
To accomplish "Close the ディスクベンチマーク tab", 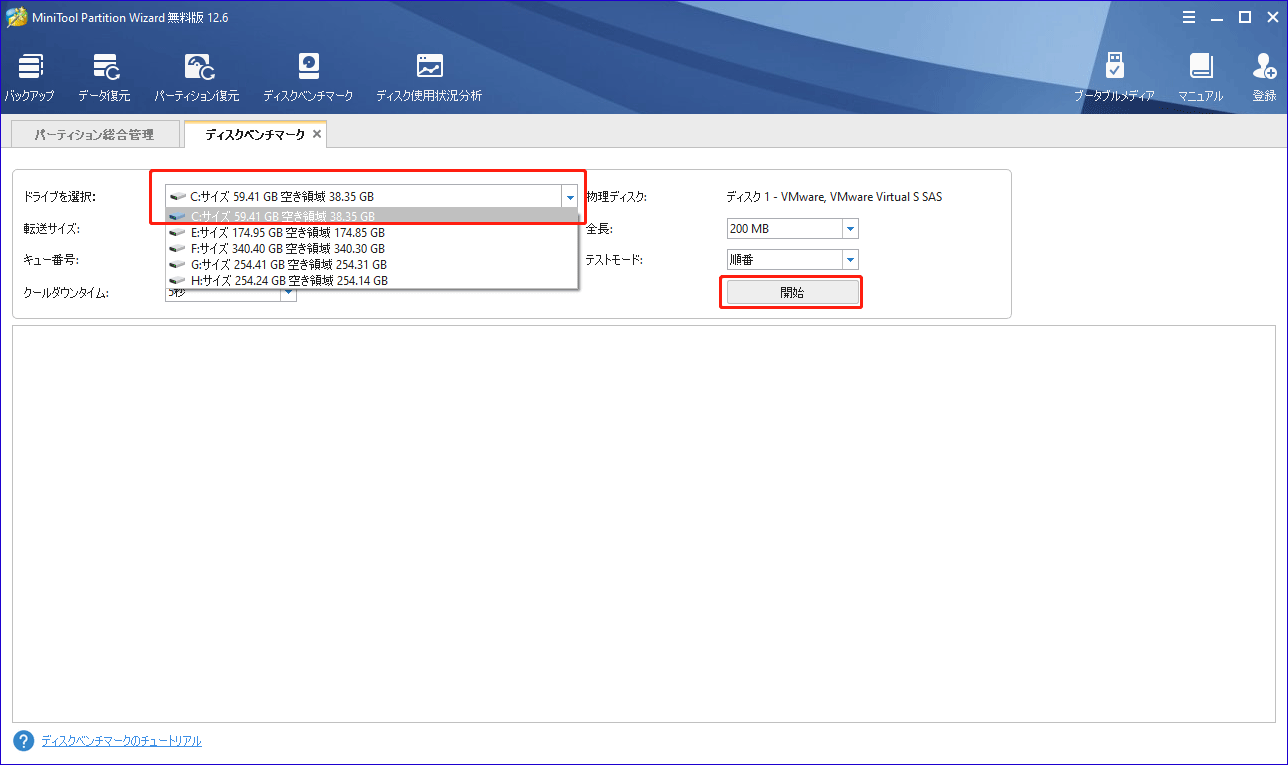I will click(318, 131).
